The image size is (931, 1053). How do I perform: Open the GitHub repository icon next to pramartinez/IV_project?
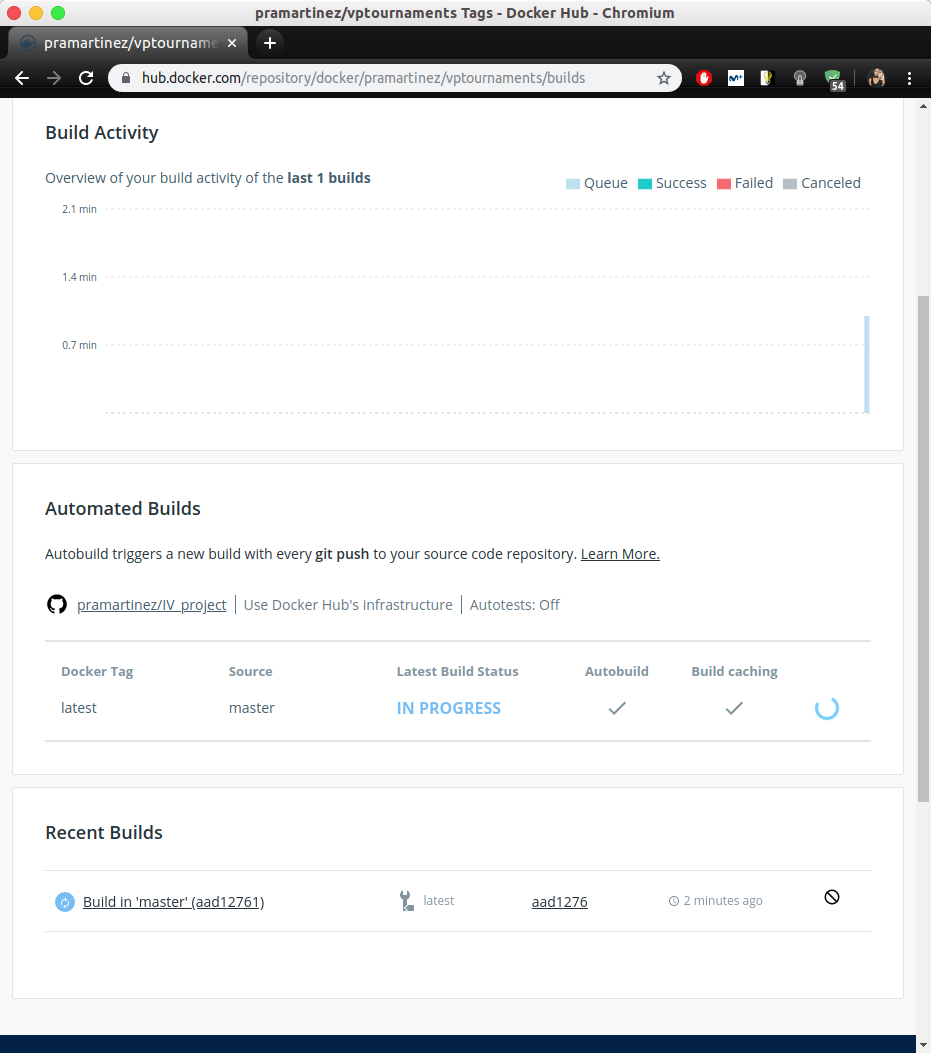57,604
